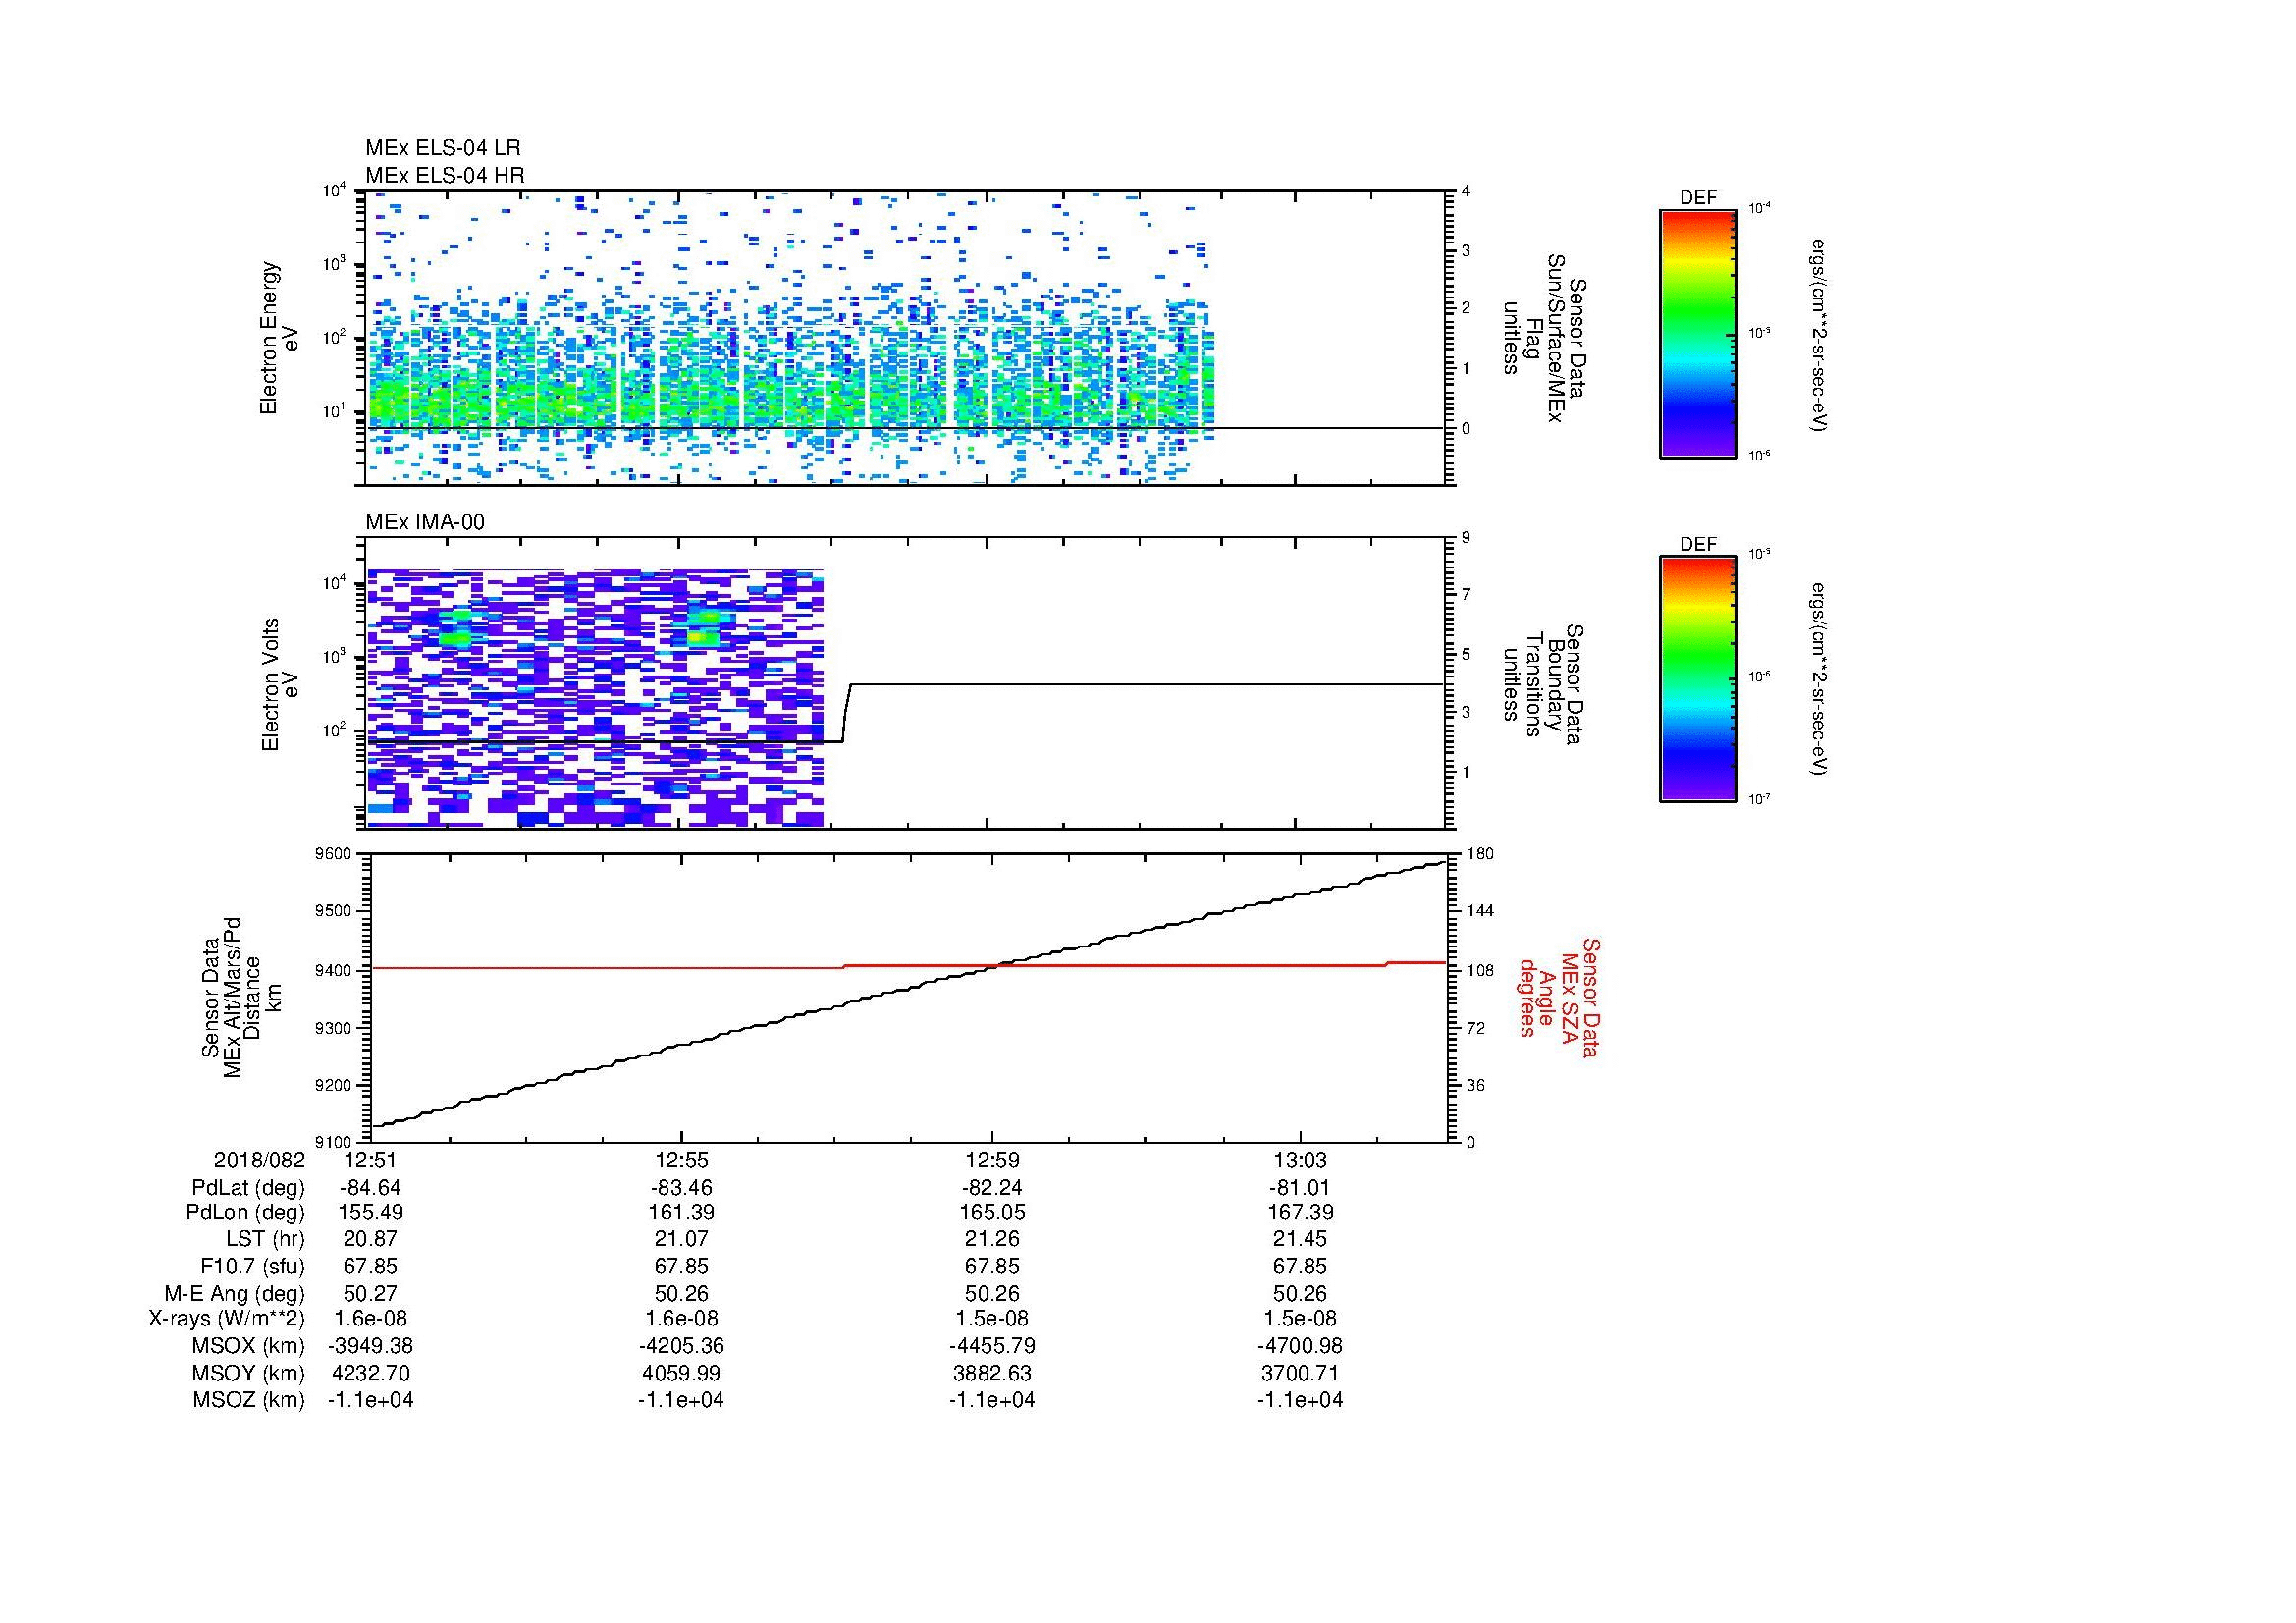Click the MSOX value -4455.79
2296x1623 pixels.
[x=992, y=1346]
